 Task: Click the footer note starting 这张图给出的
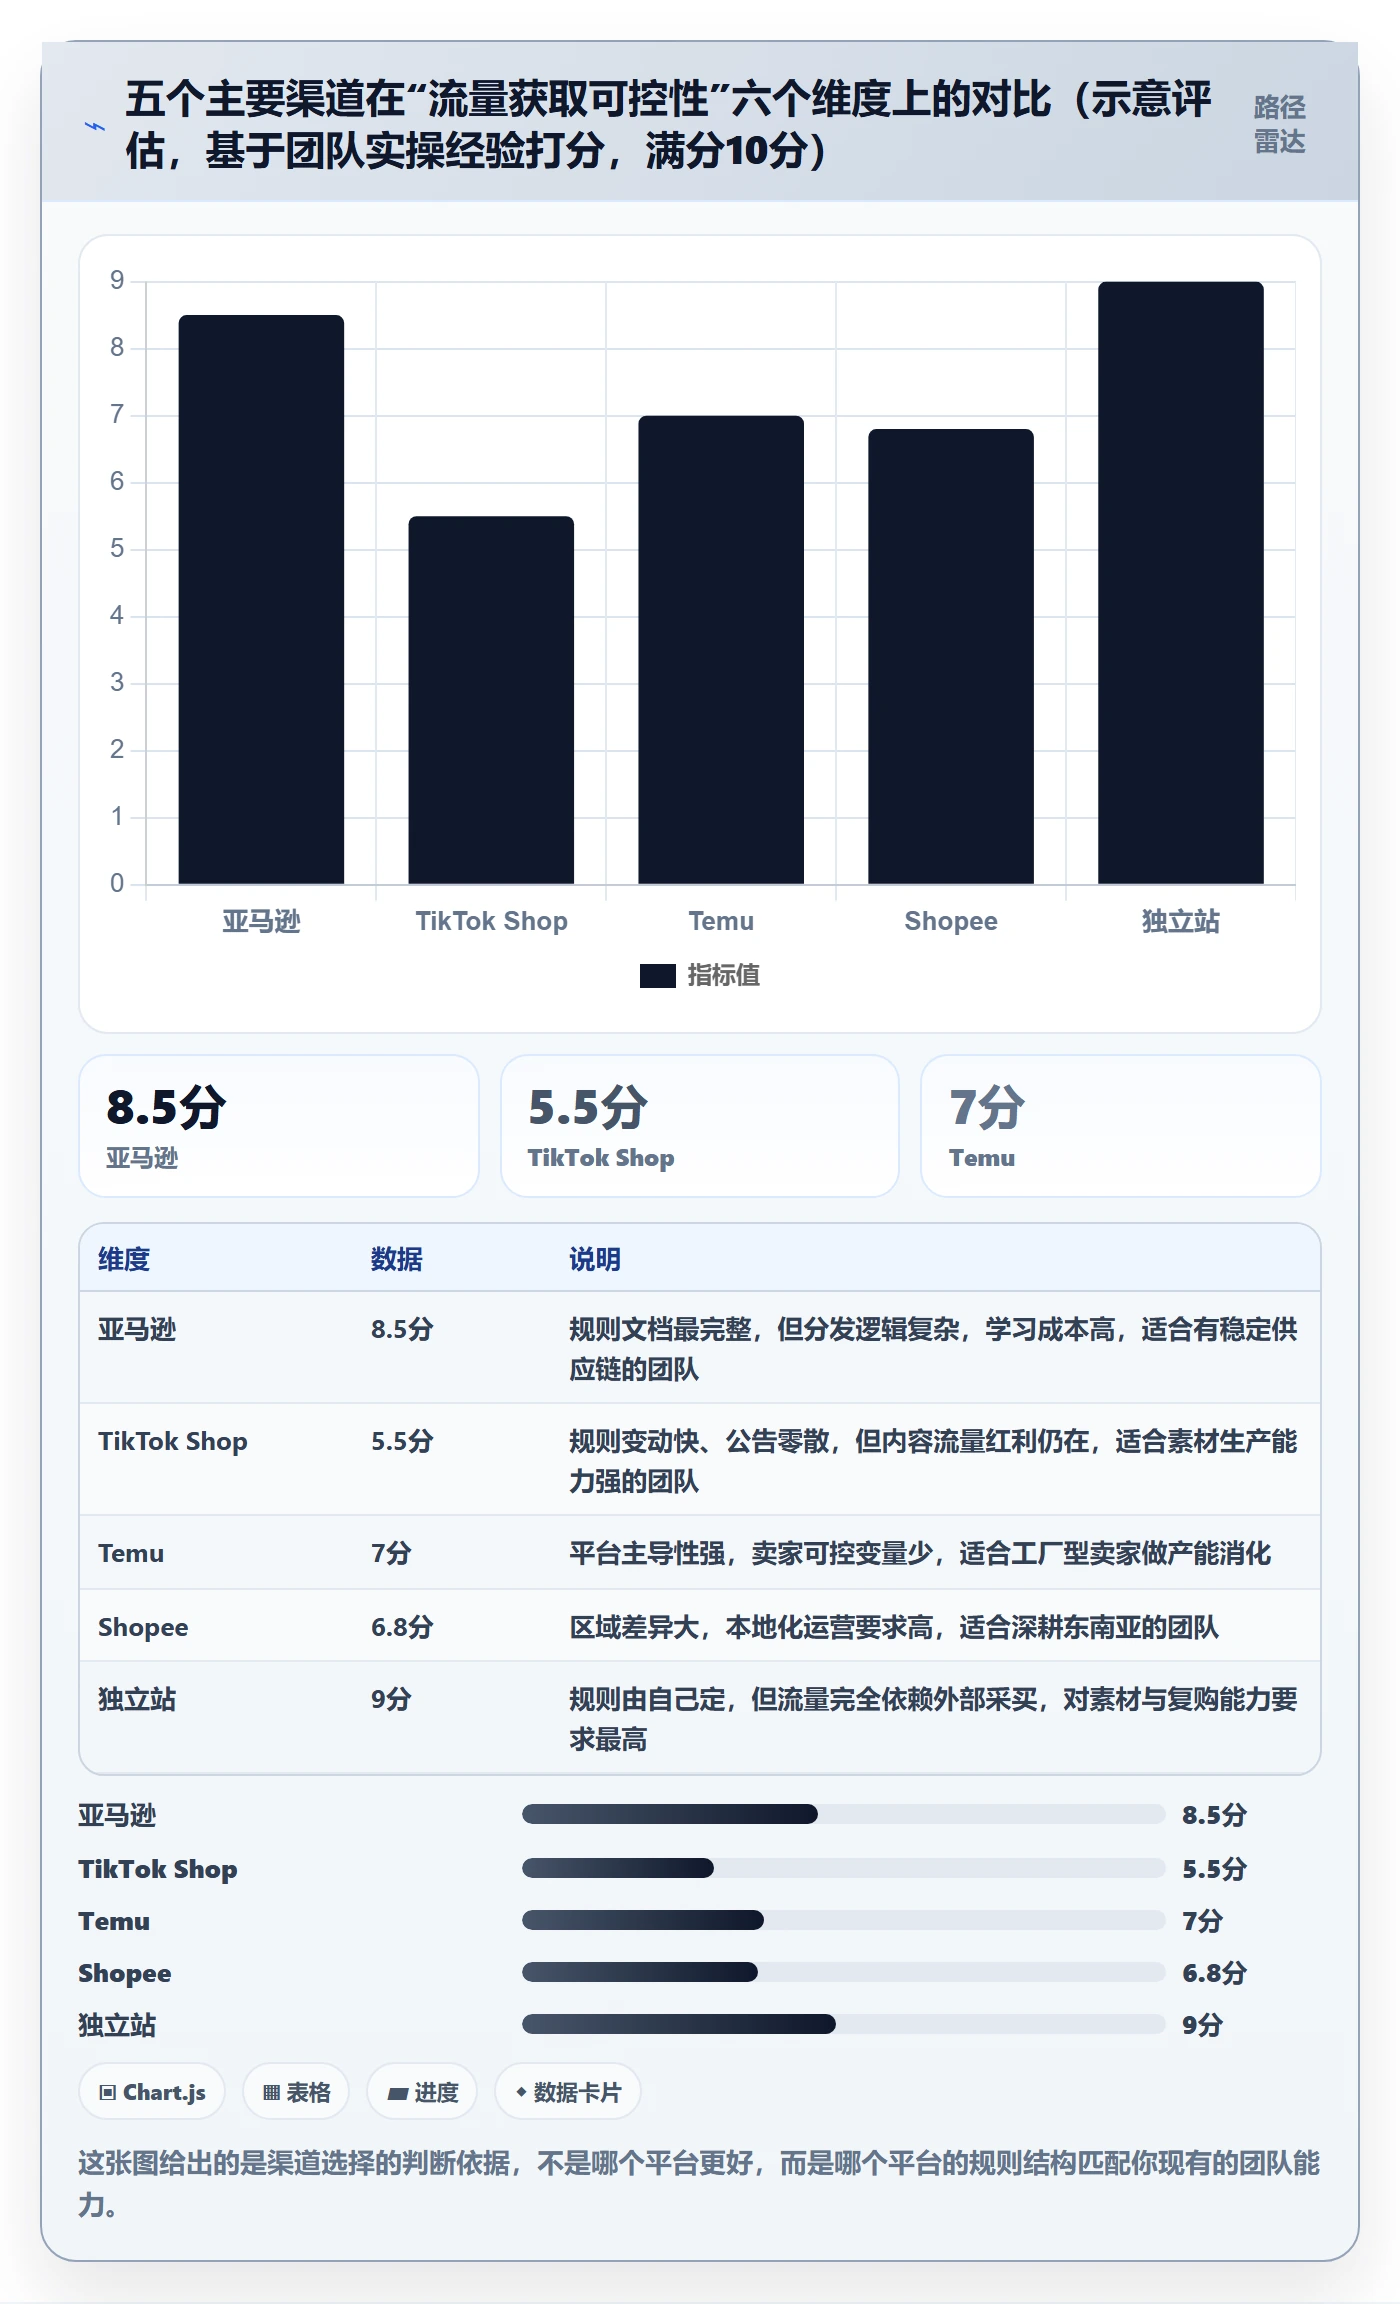pos(699,2183)
